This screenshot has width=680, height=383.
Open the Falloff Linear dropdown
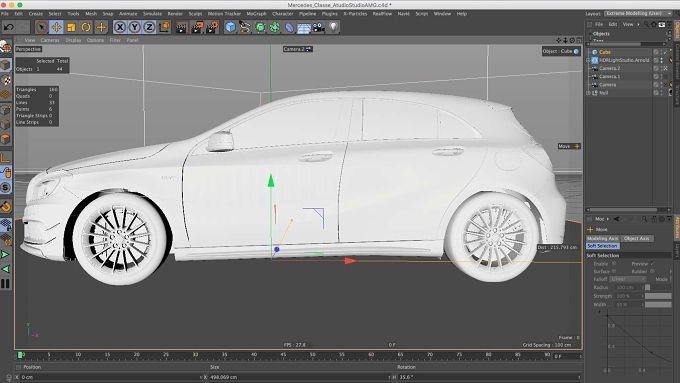click(x=628, y=279)
